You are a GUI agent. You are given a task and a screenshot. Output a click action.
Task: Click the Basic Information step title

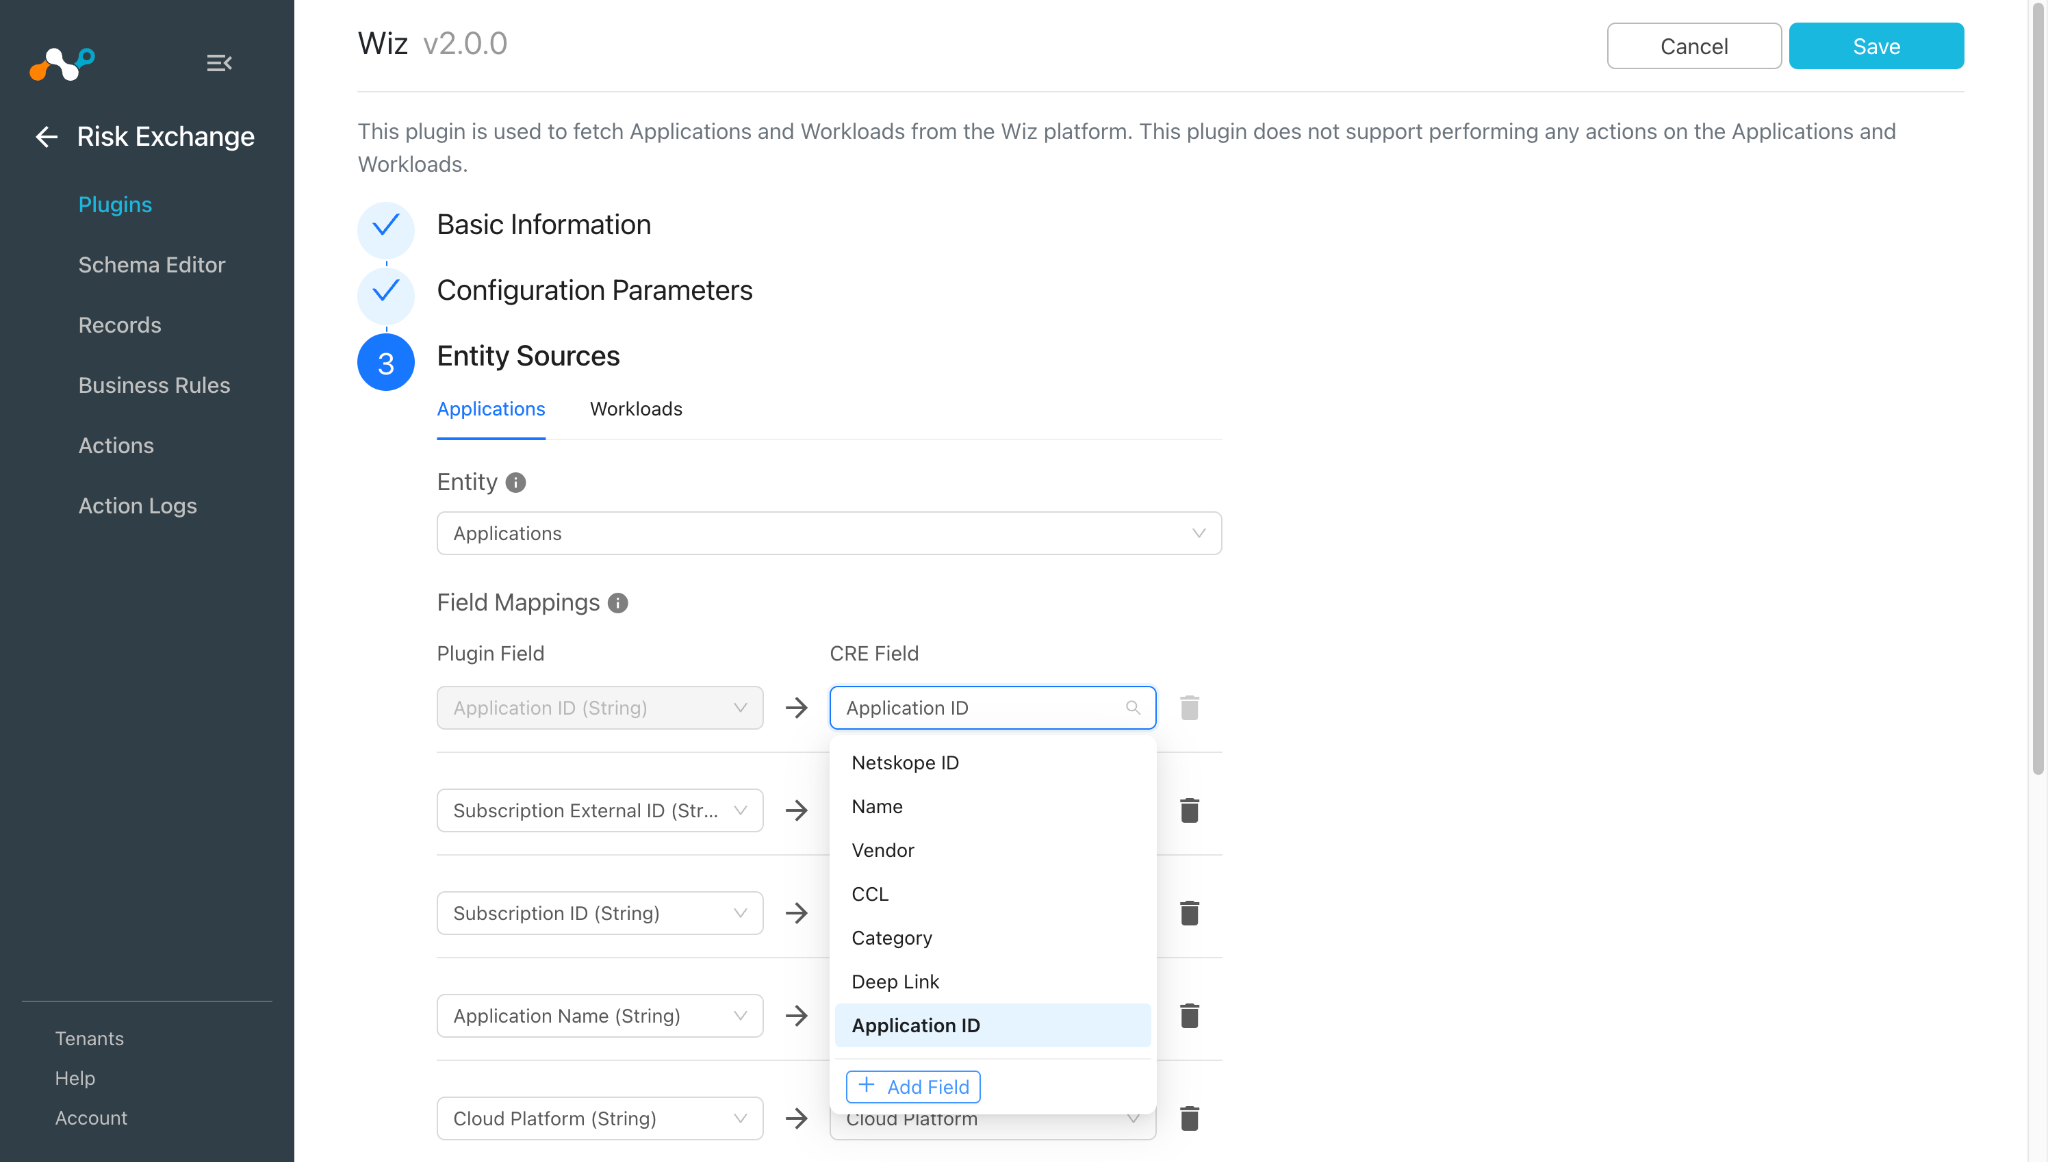pos(544,225)
